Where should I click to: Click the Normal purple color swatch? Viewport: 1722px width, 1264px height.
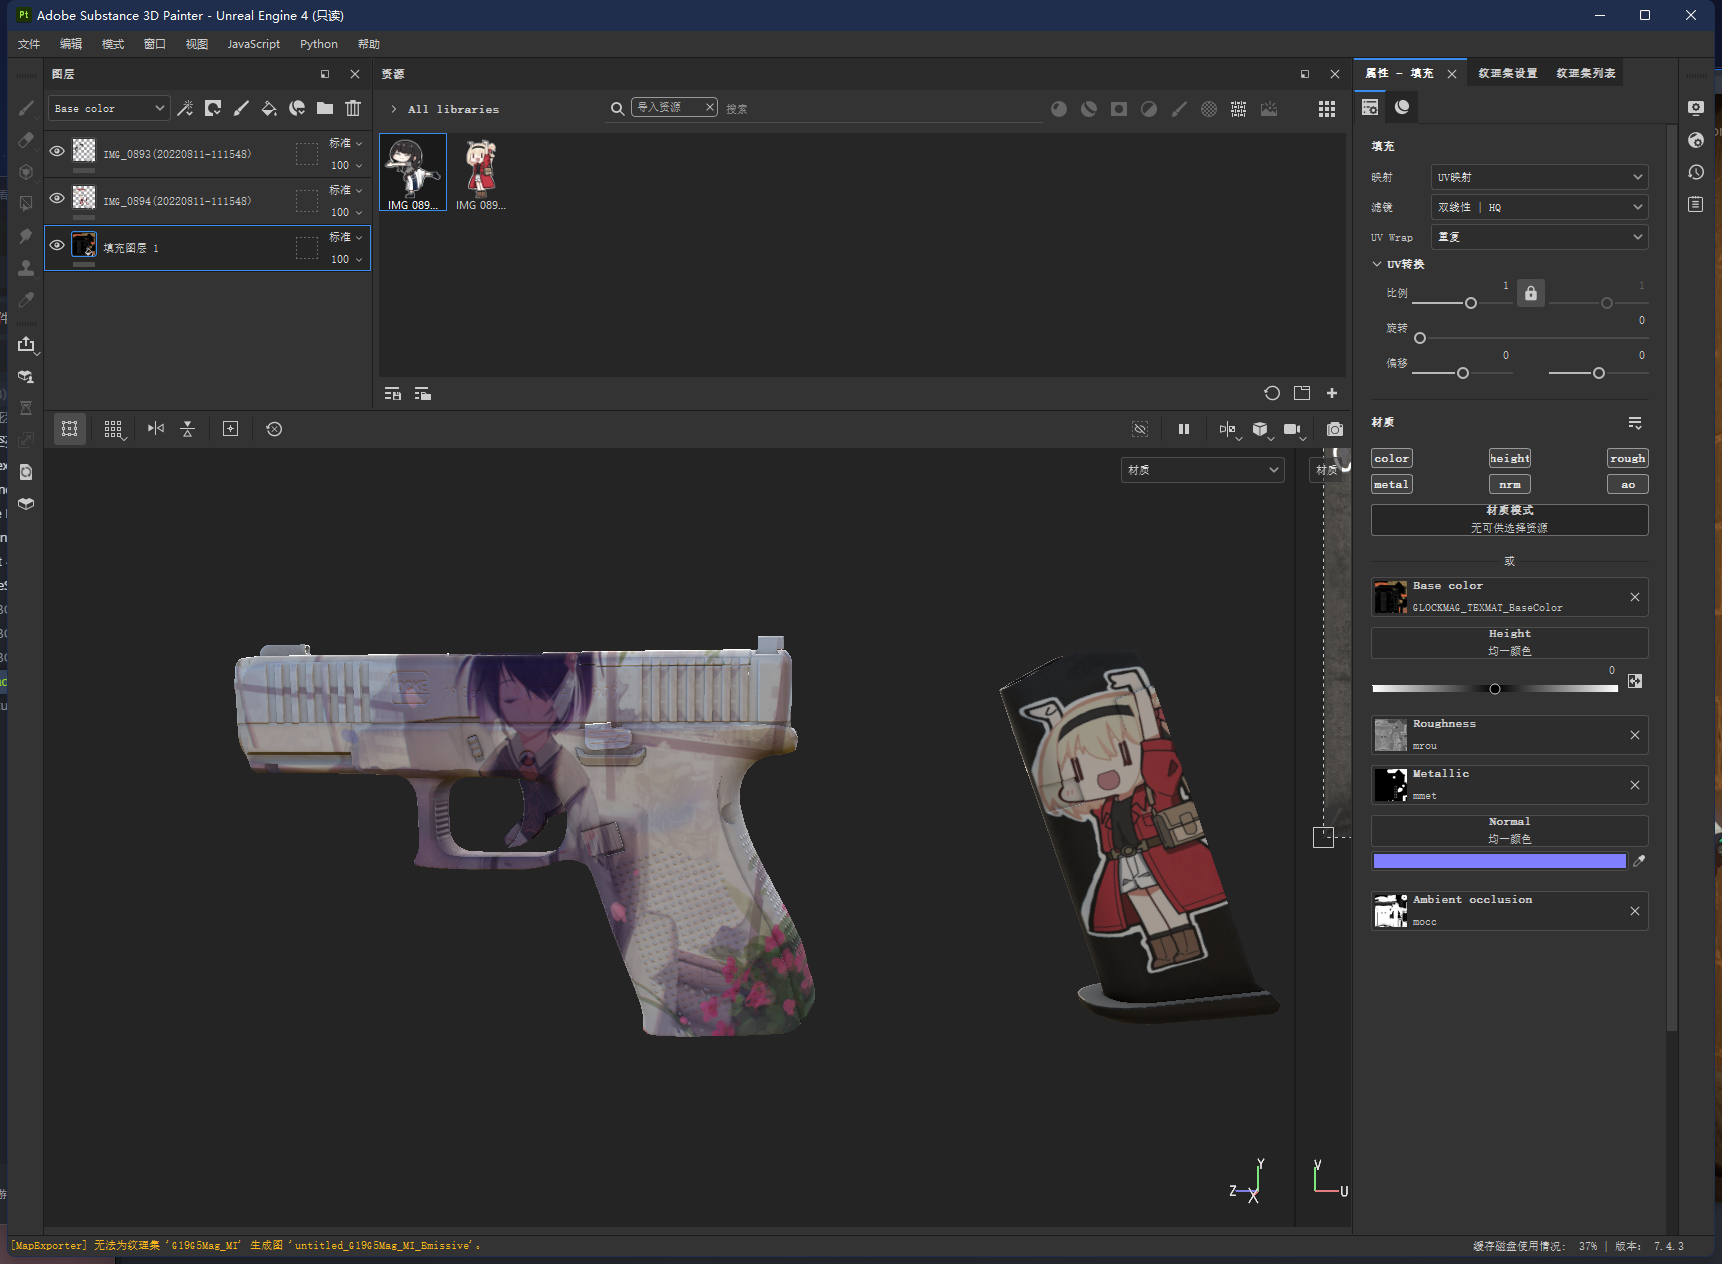[1500, 861]
